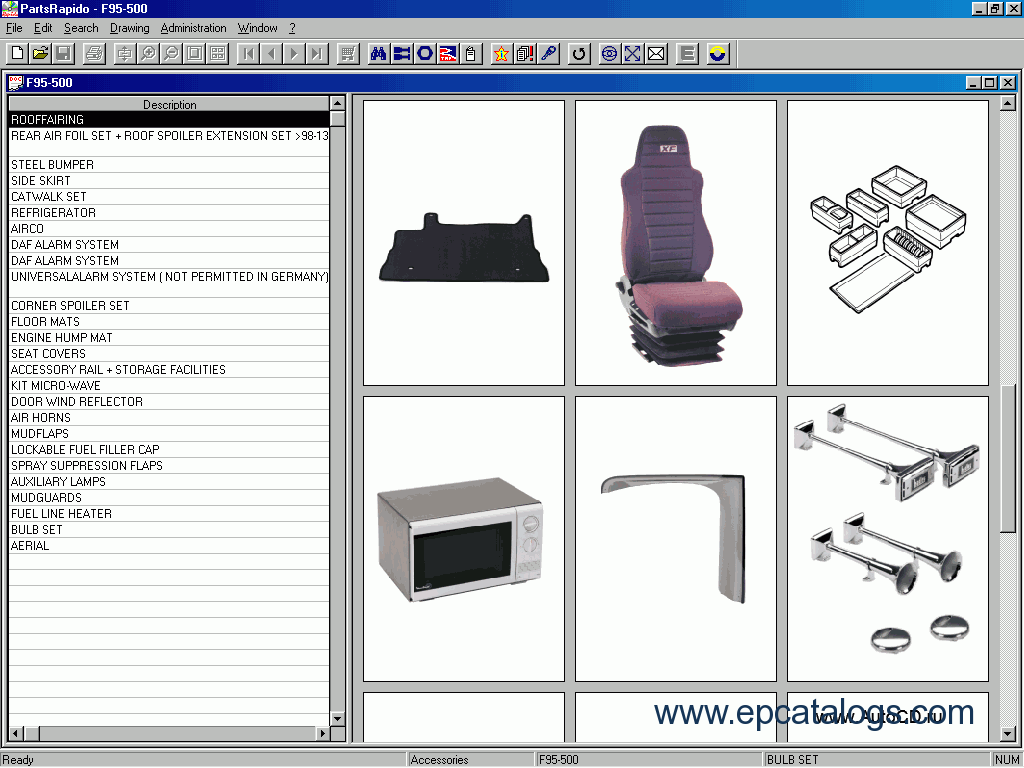Open the Drawing menu

[129, 28]
